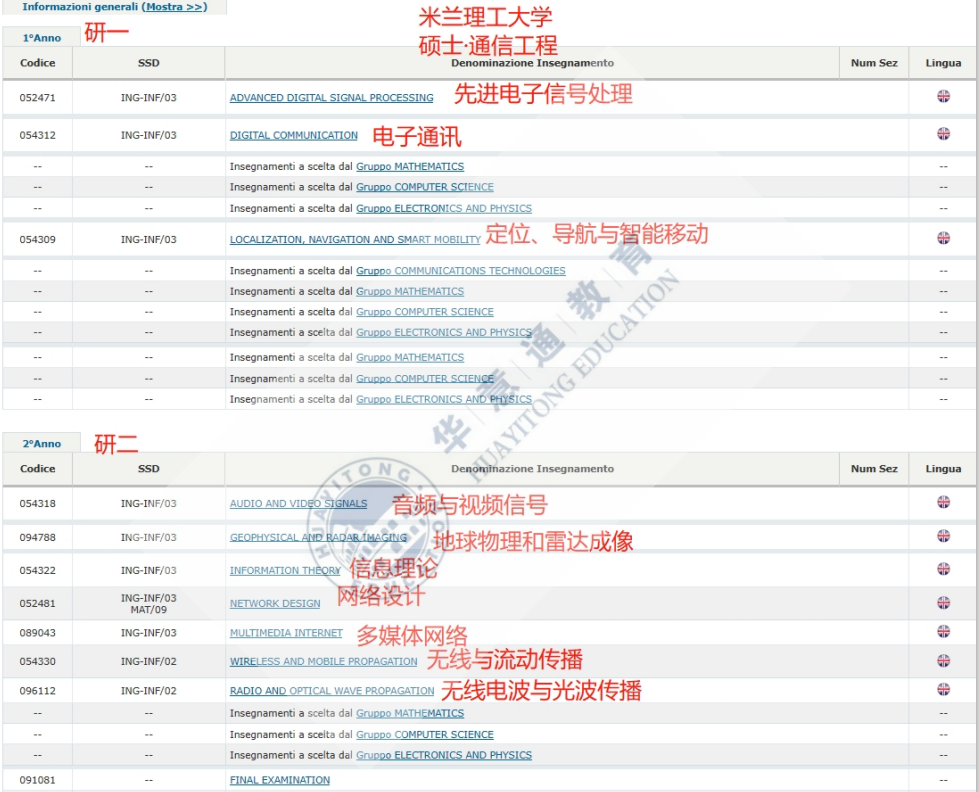This screenshot has height=792, width=979.
Task: Open Multimedia Internet course link
Action: coord(286,633)
